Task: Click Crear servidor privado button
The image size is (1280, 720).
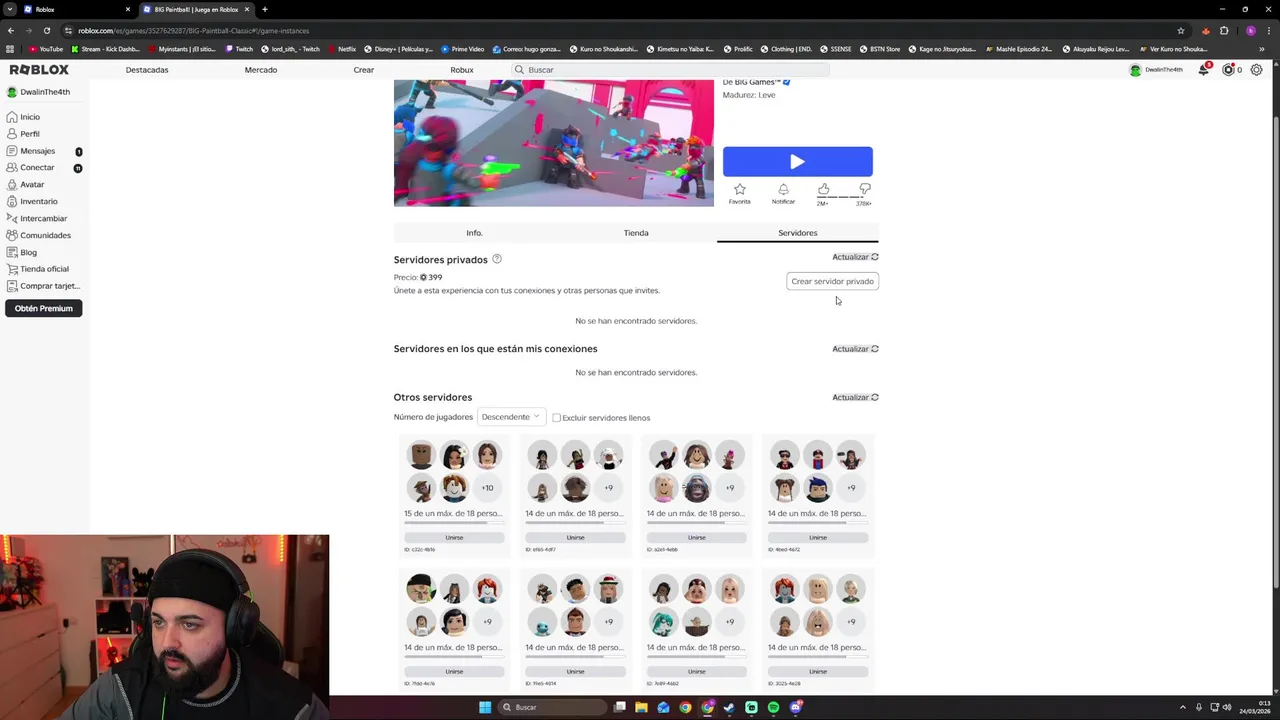Action: tap(833, 281)
